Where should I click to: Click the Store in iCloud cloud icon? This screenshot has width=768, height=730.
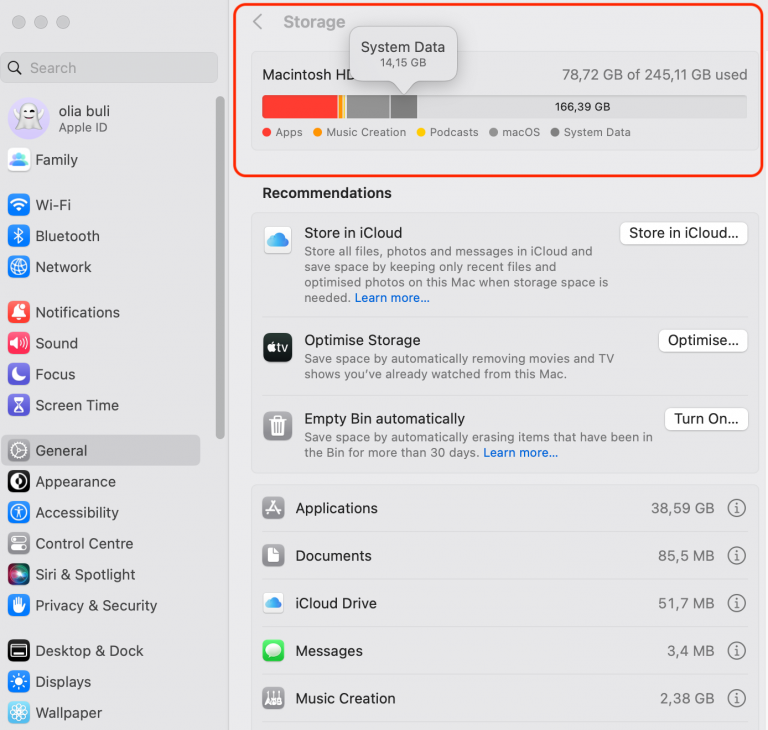[278, 240]
